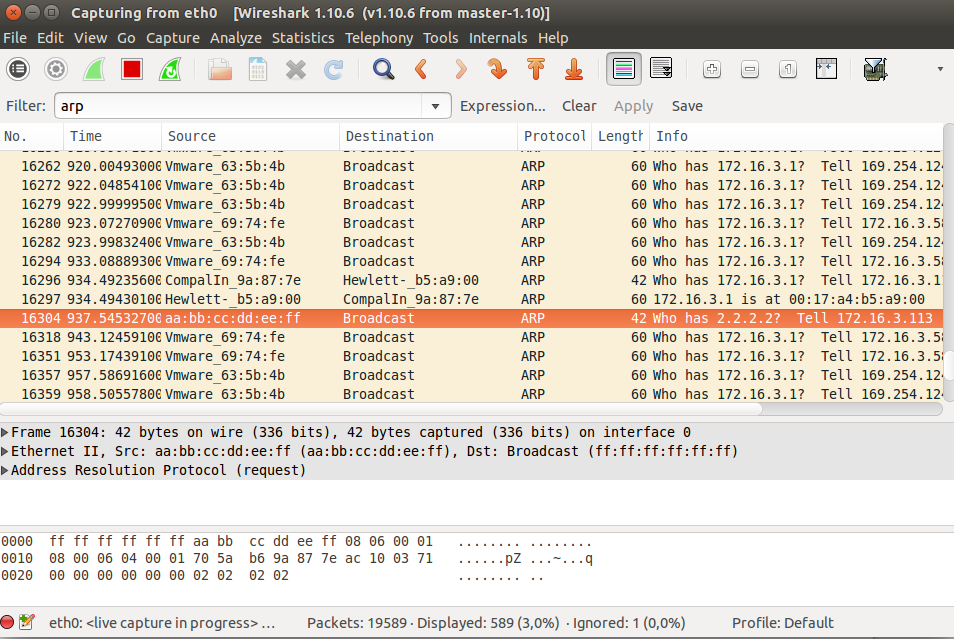Click the Expression... button
This screenshot has width=954, height=639.
tap(502, 106)
